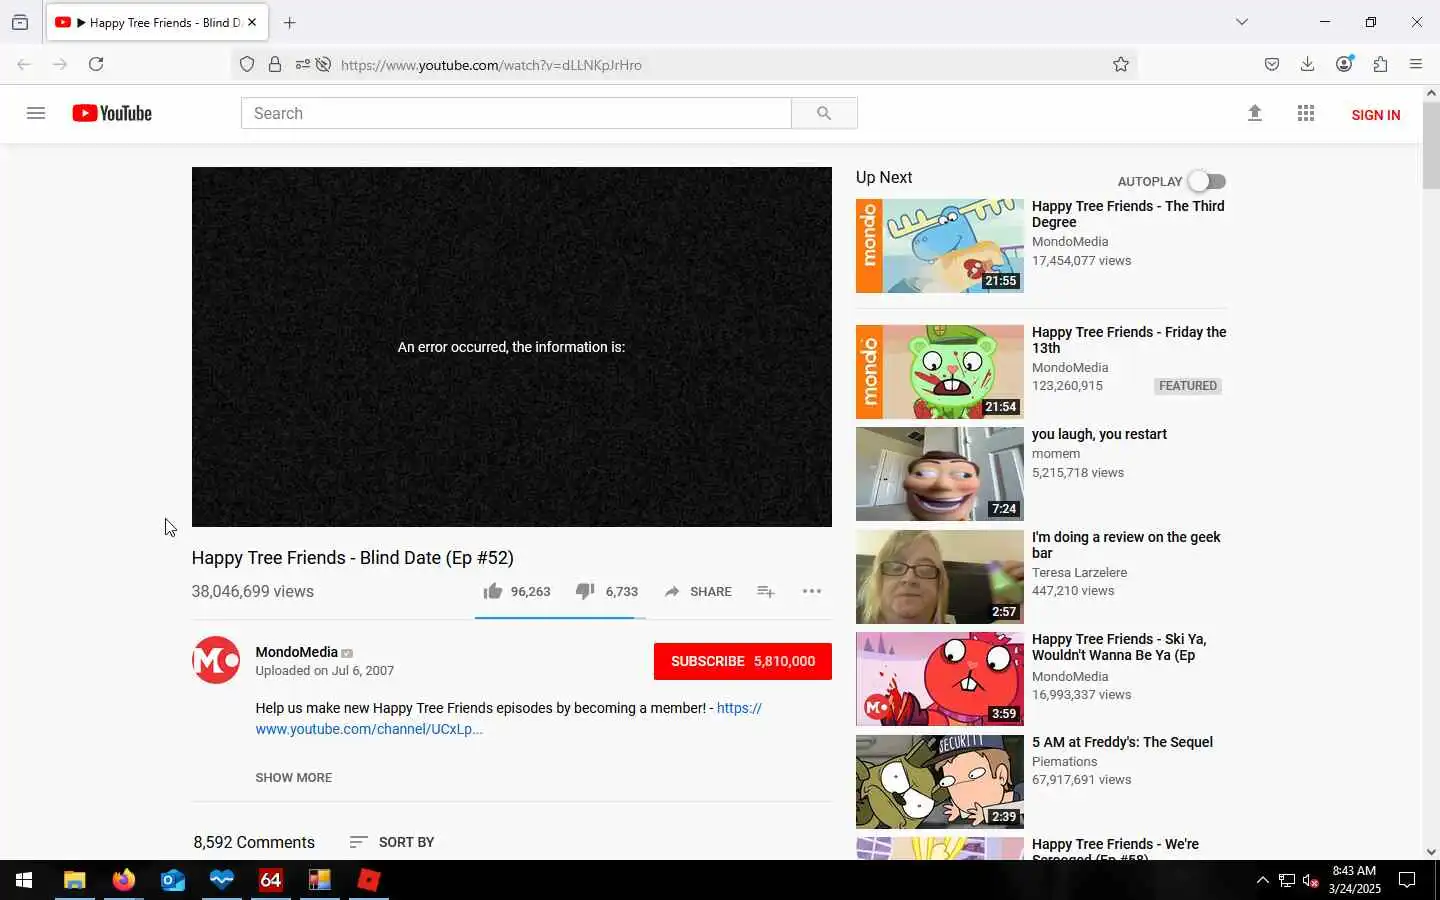This screenshot has height=900, width=1440.
Task: Select the Happy Tree Friends browser tab
Action: coord(158,22)
